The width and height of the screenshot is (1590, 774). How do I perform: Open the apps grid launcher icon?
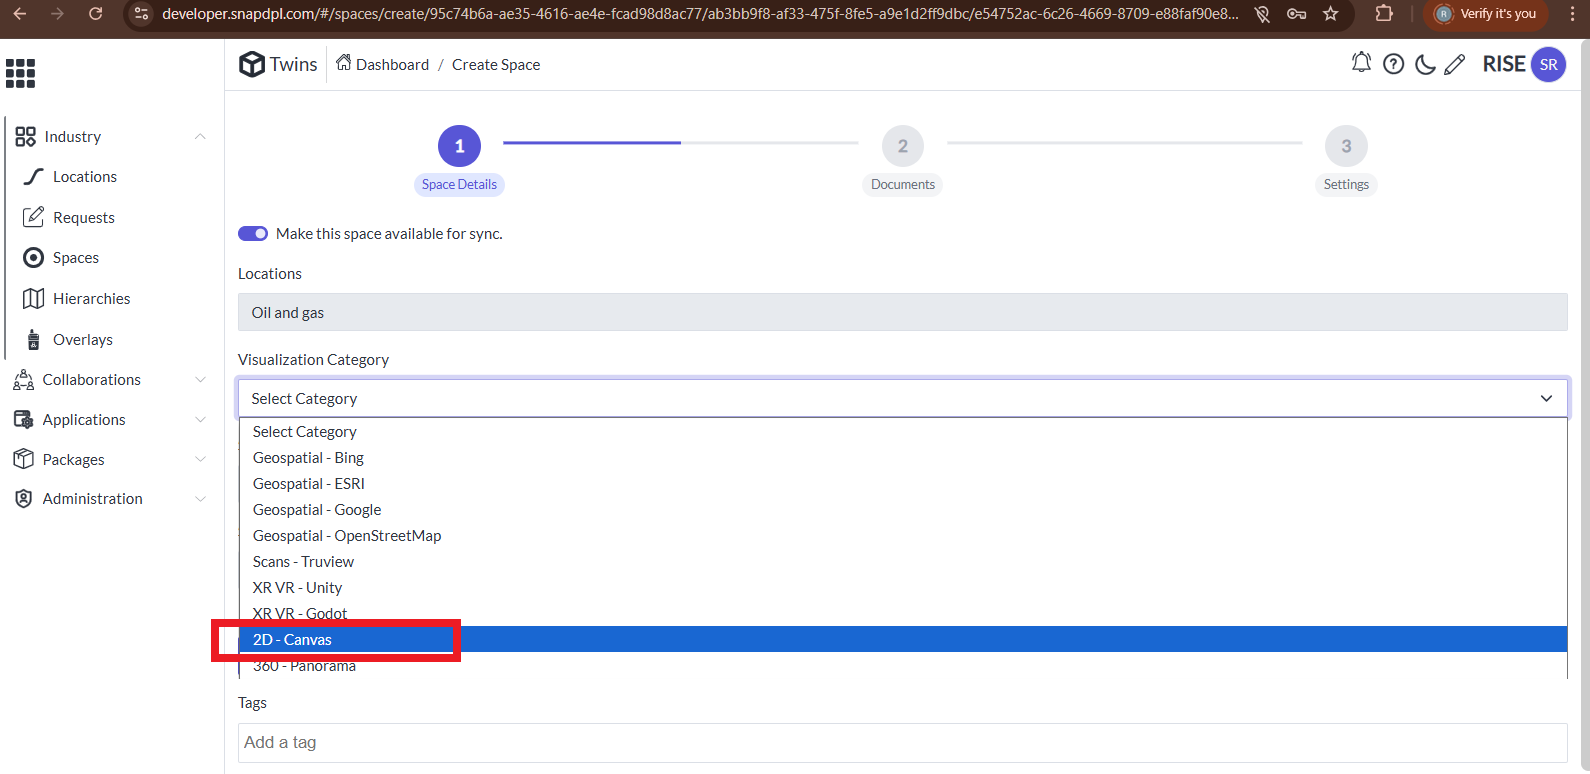click(20, 73)
